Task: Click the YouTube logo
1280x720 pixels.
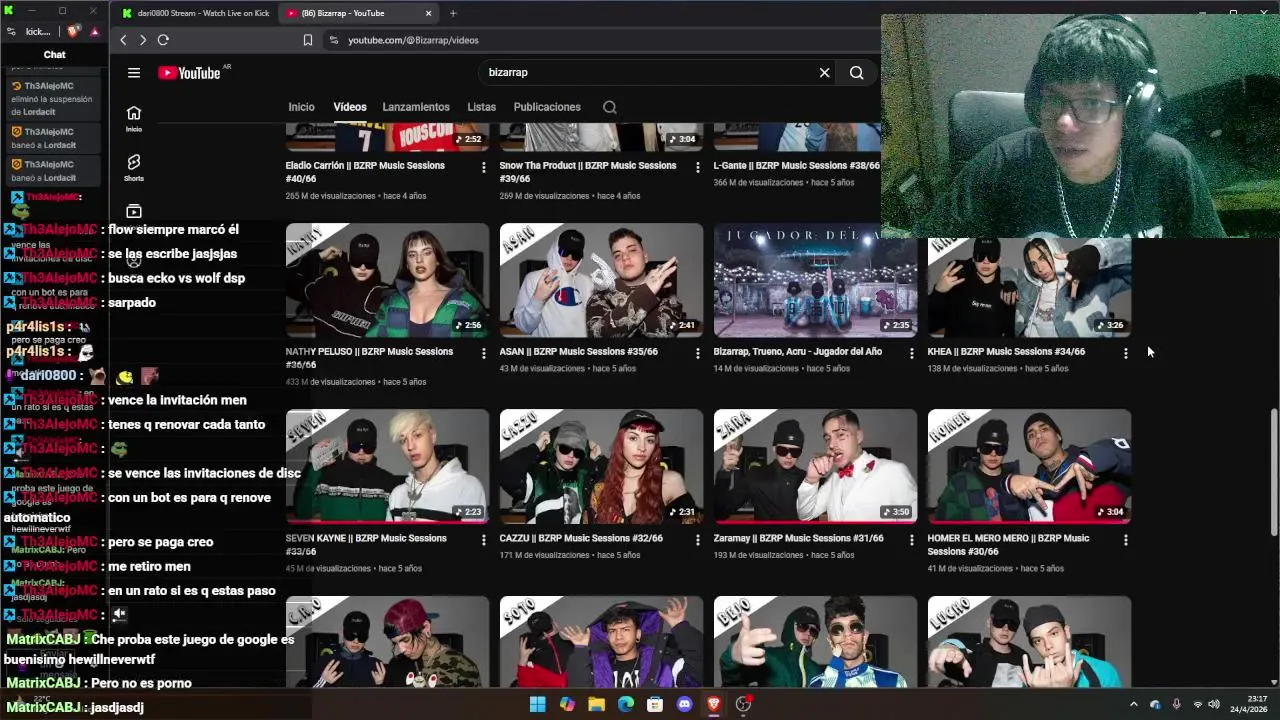Action: pyautogui.click(x=189, y=72)
